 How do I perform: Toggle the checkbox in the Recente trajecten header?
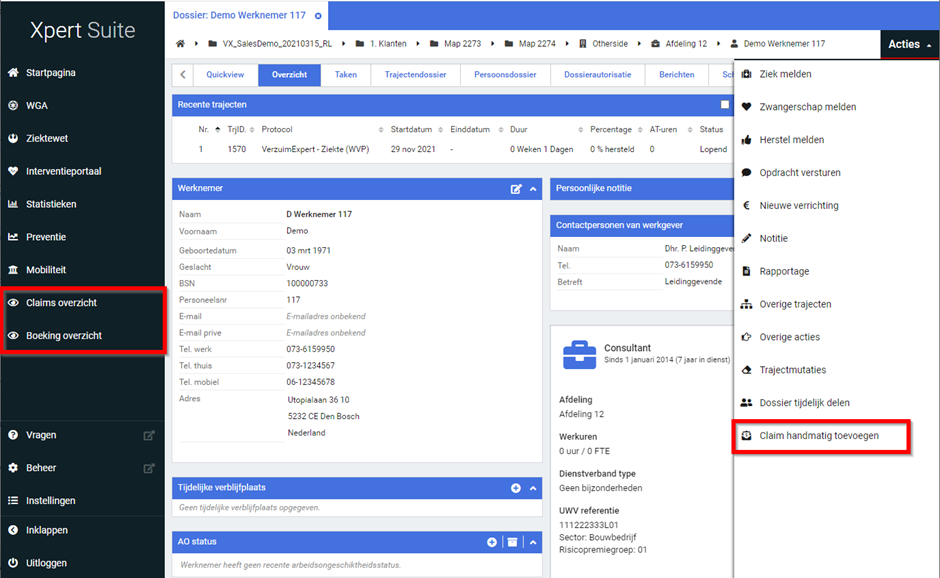(725, 104)
